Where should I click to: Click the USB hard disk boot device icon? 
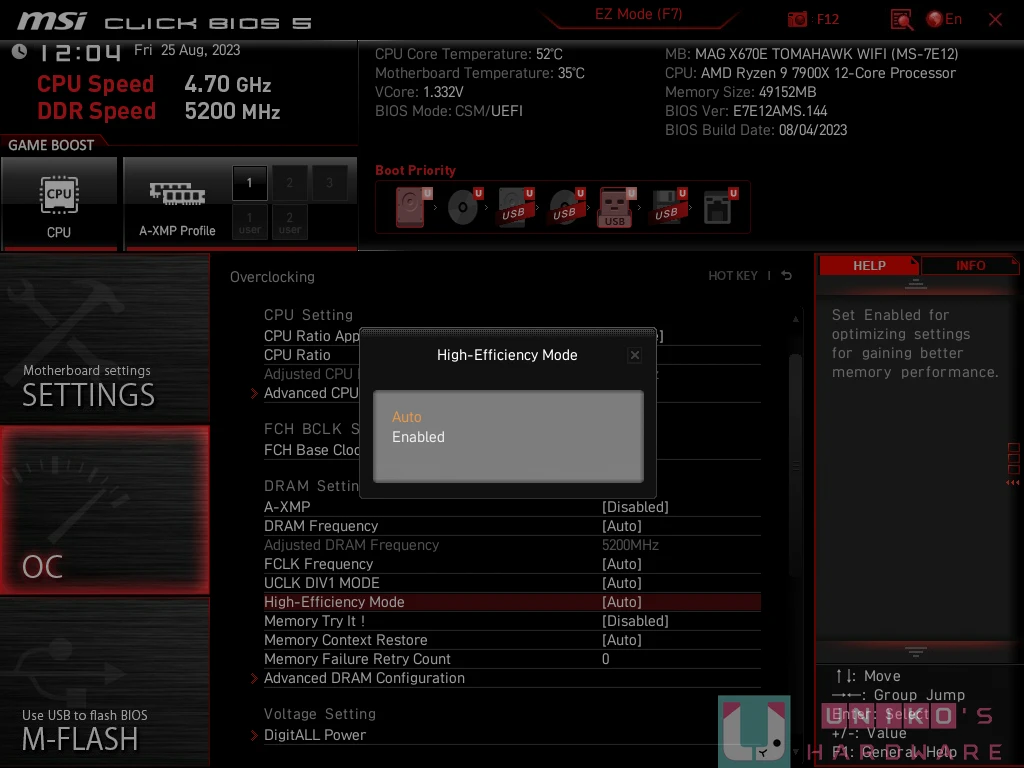tap(515, 207)
